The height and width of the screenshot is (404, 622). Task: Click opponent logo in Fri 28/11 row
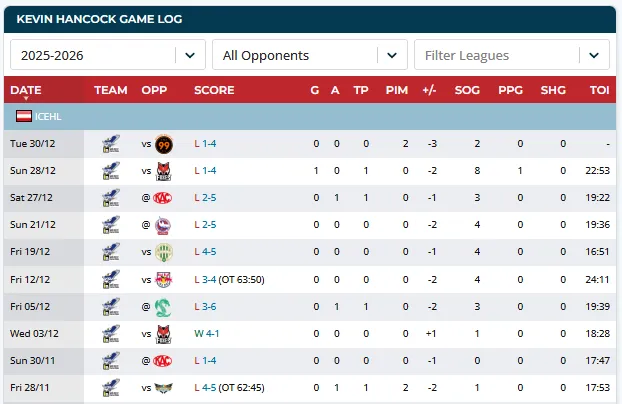pyautogui.click(x=163, y=387)
